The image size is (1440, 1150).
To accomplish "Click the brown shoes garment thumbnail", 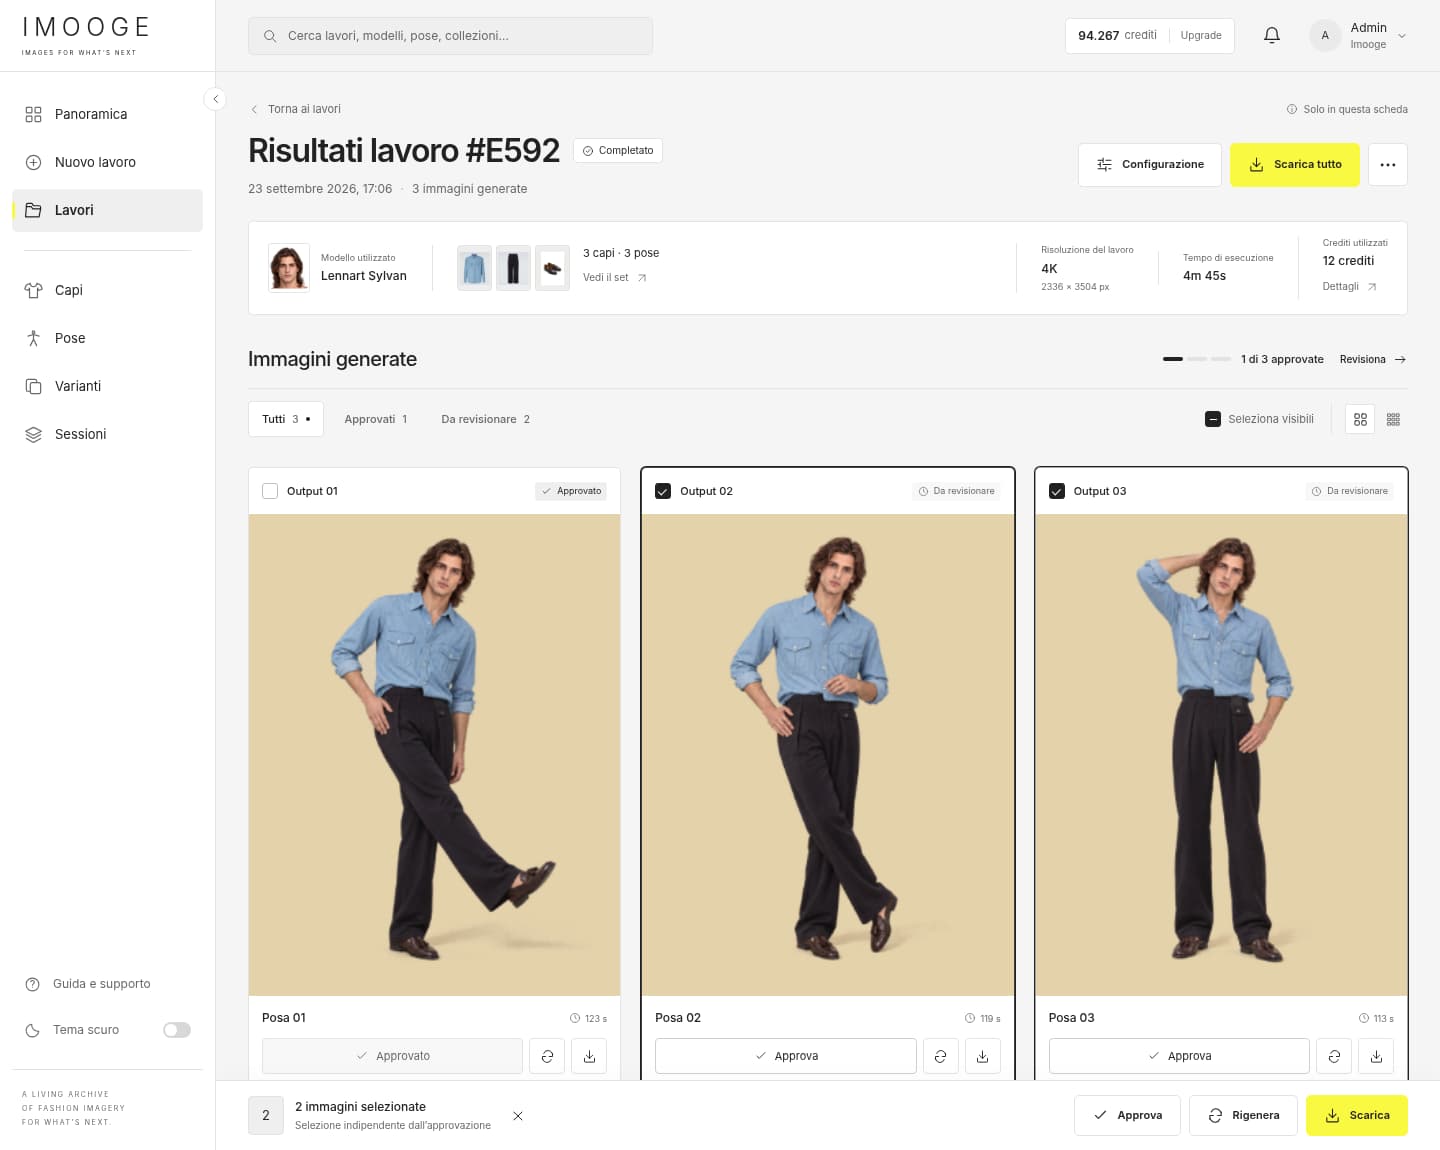I will tap(552, 268).
